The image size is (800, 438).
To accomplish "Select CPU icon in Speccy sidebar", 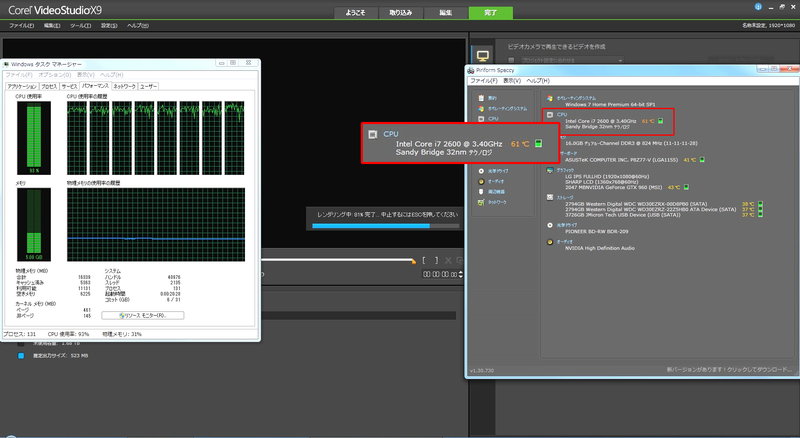I will [x=481, y=118].
